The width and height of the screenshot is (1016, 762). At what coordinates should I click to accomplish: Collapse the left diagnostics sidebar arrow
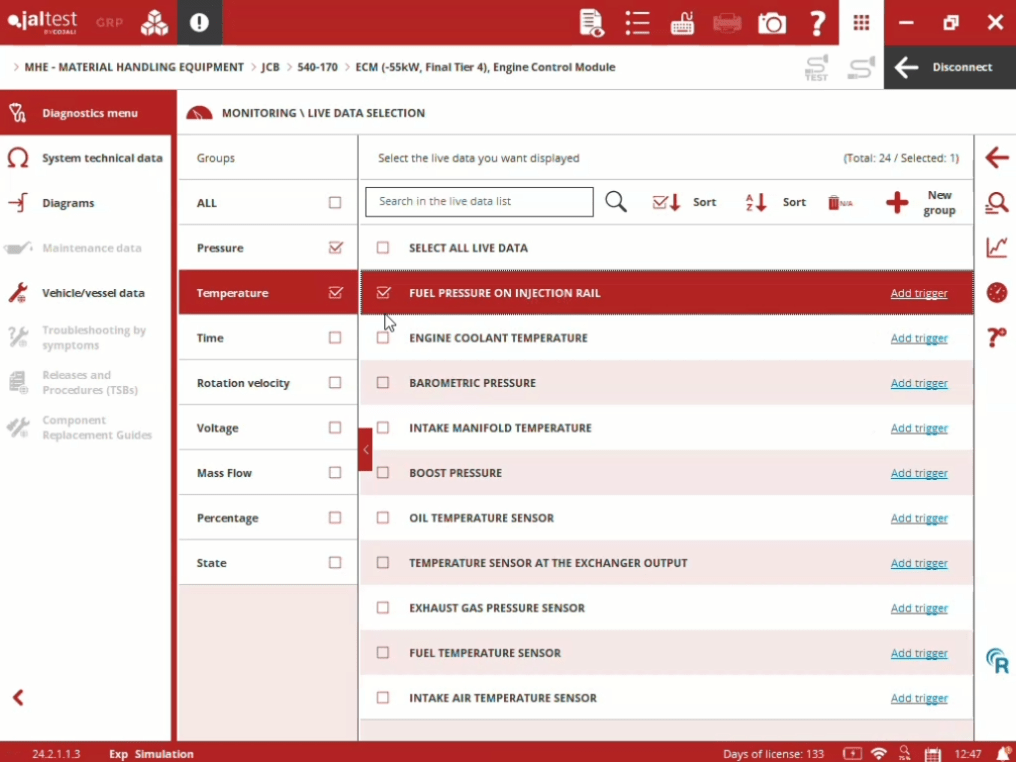click(x=18, y=698)
